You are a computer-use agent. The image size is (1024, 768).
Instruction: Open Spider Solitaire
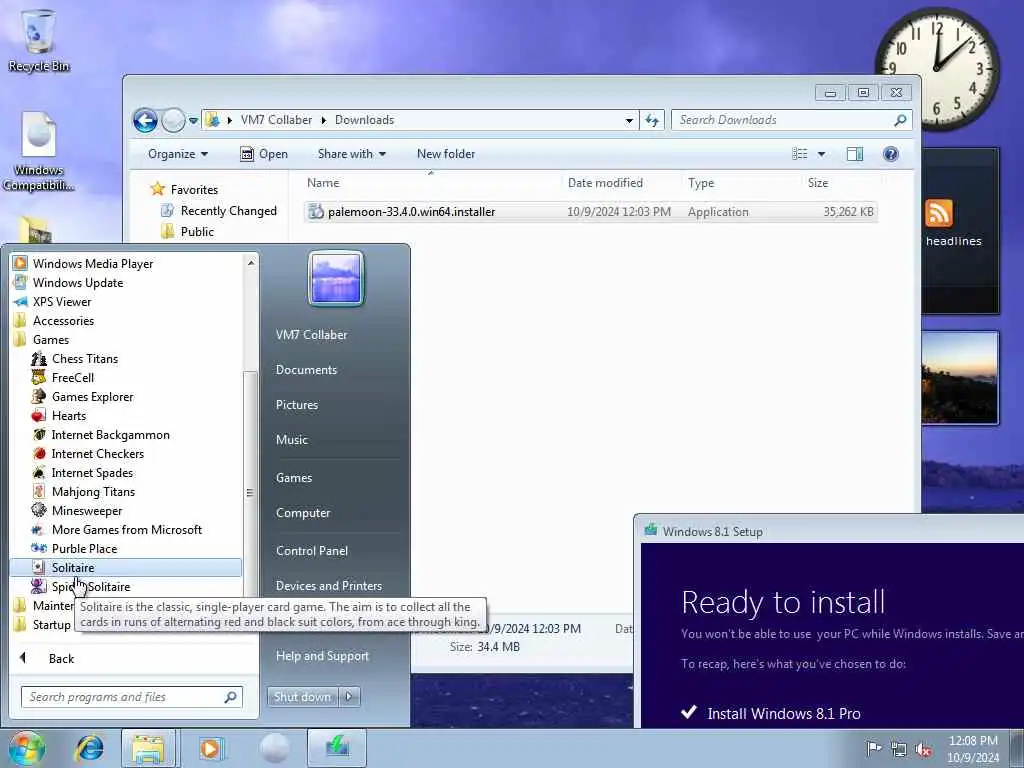[x=91, y=586]
